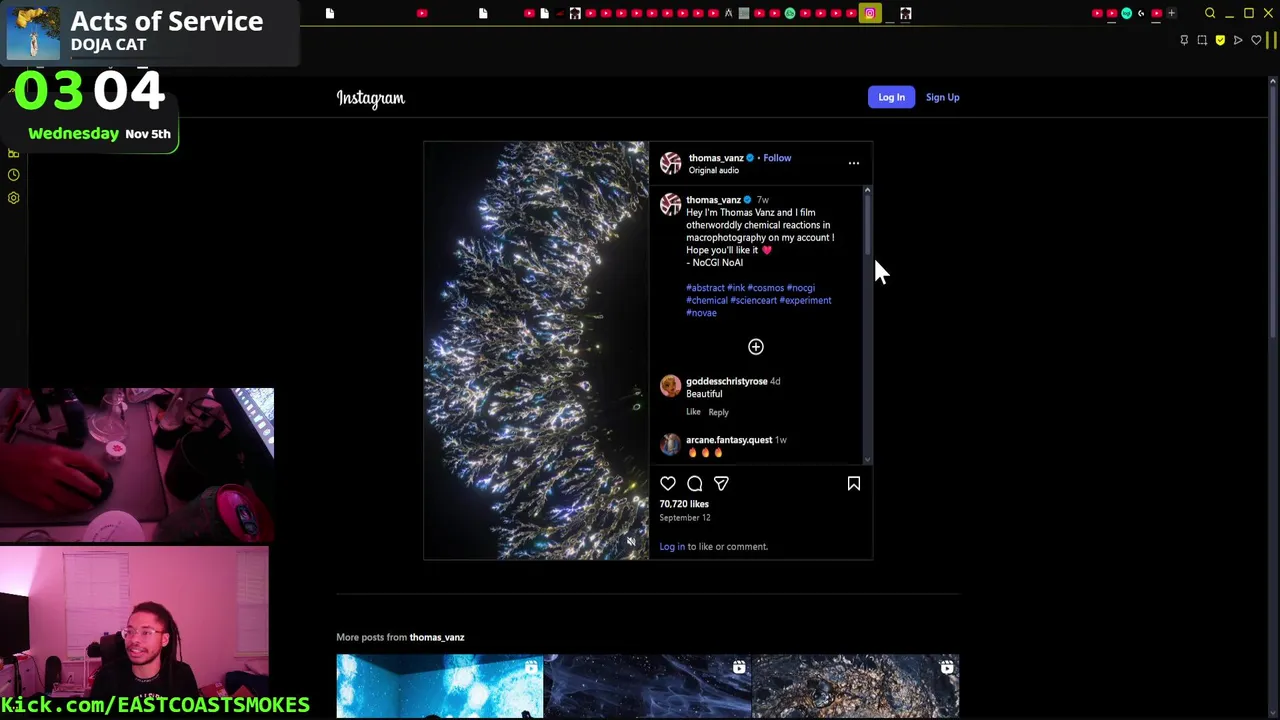1280x720 pixels.
Task: Open arcane.fantasy.quest commenter username
Action: 729,440
